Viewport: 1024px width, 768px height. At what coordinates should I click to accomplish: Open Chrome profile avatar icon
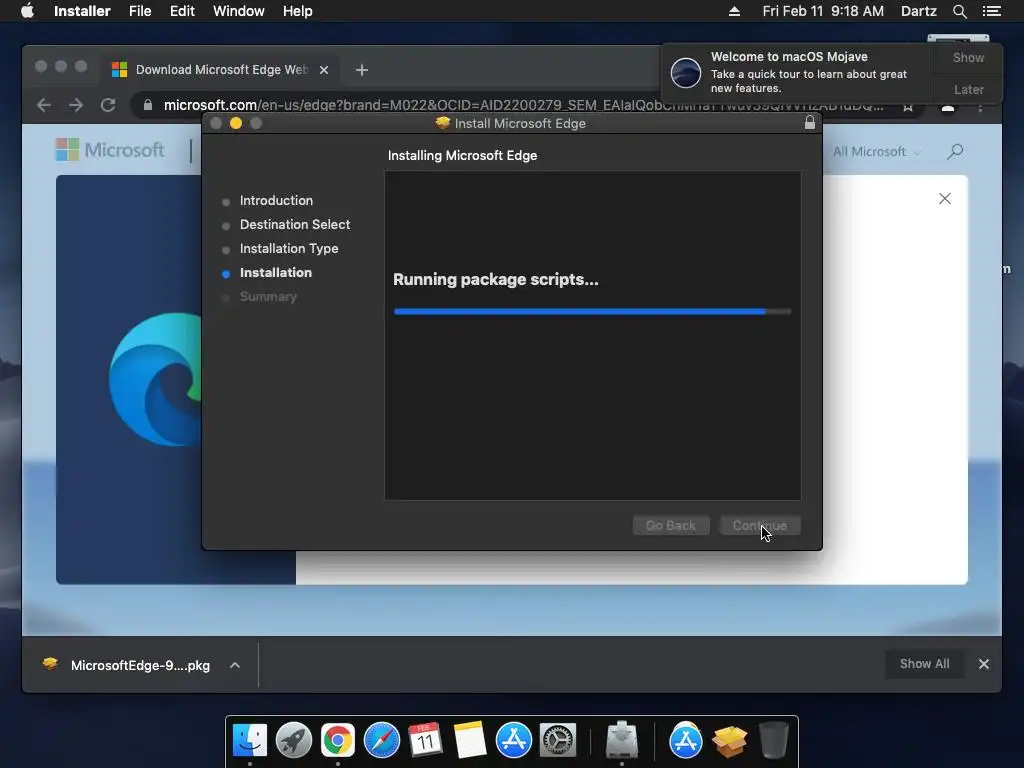point(948,108)
